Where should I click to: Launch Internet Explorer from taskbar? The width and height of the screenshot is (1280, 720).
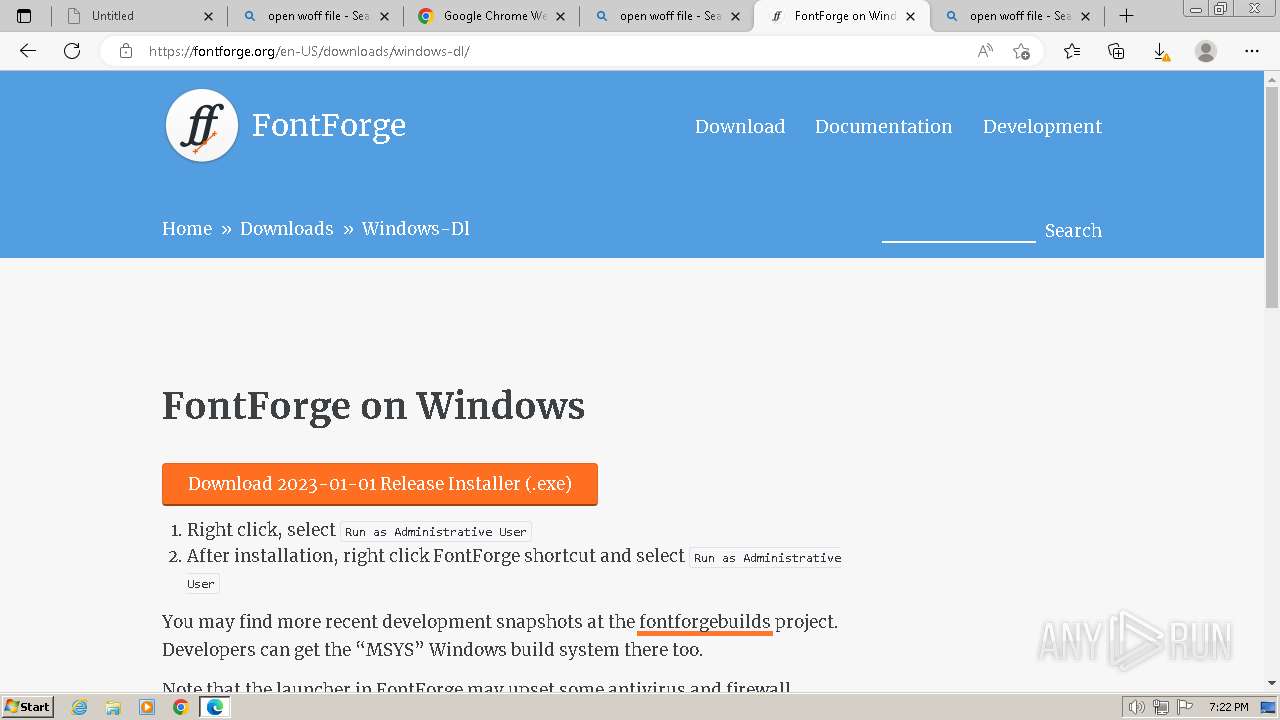coord(80,707)
